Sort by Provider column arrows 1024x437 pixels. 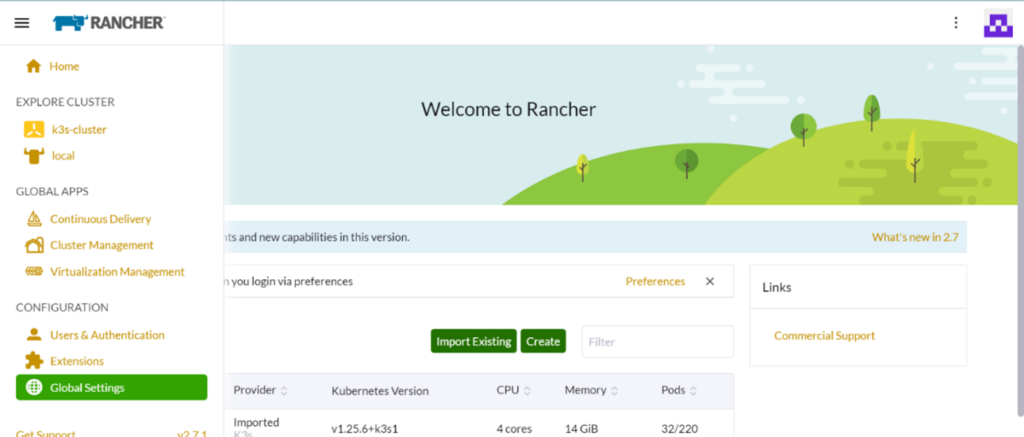pyautogui.click(x=284, y=390)
